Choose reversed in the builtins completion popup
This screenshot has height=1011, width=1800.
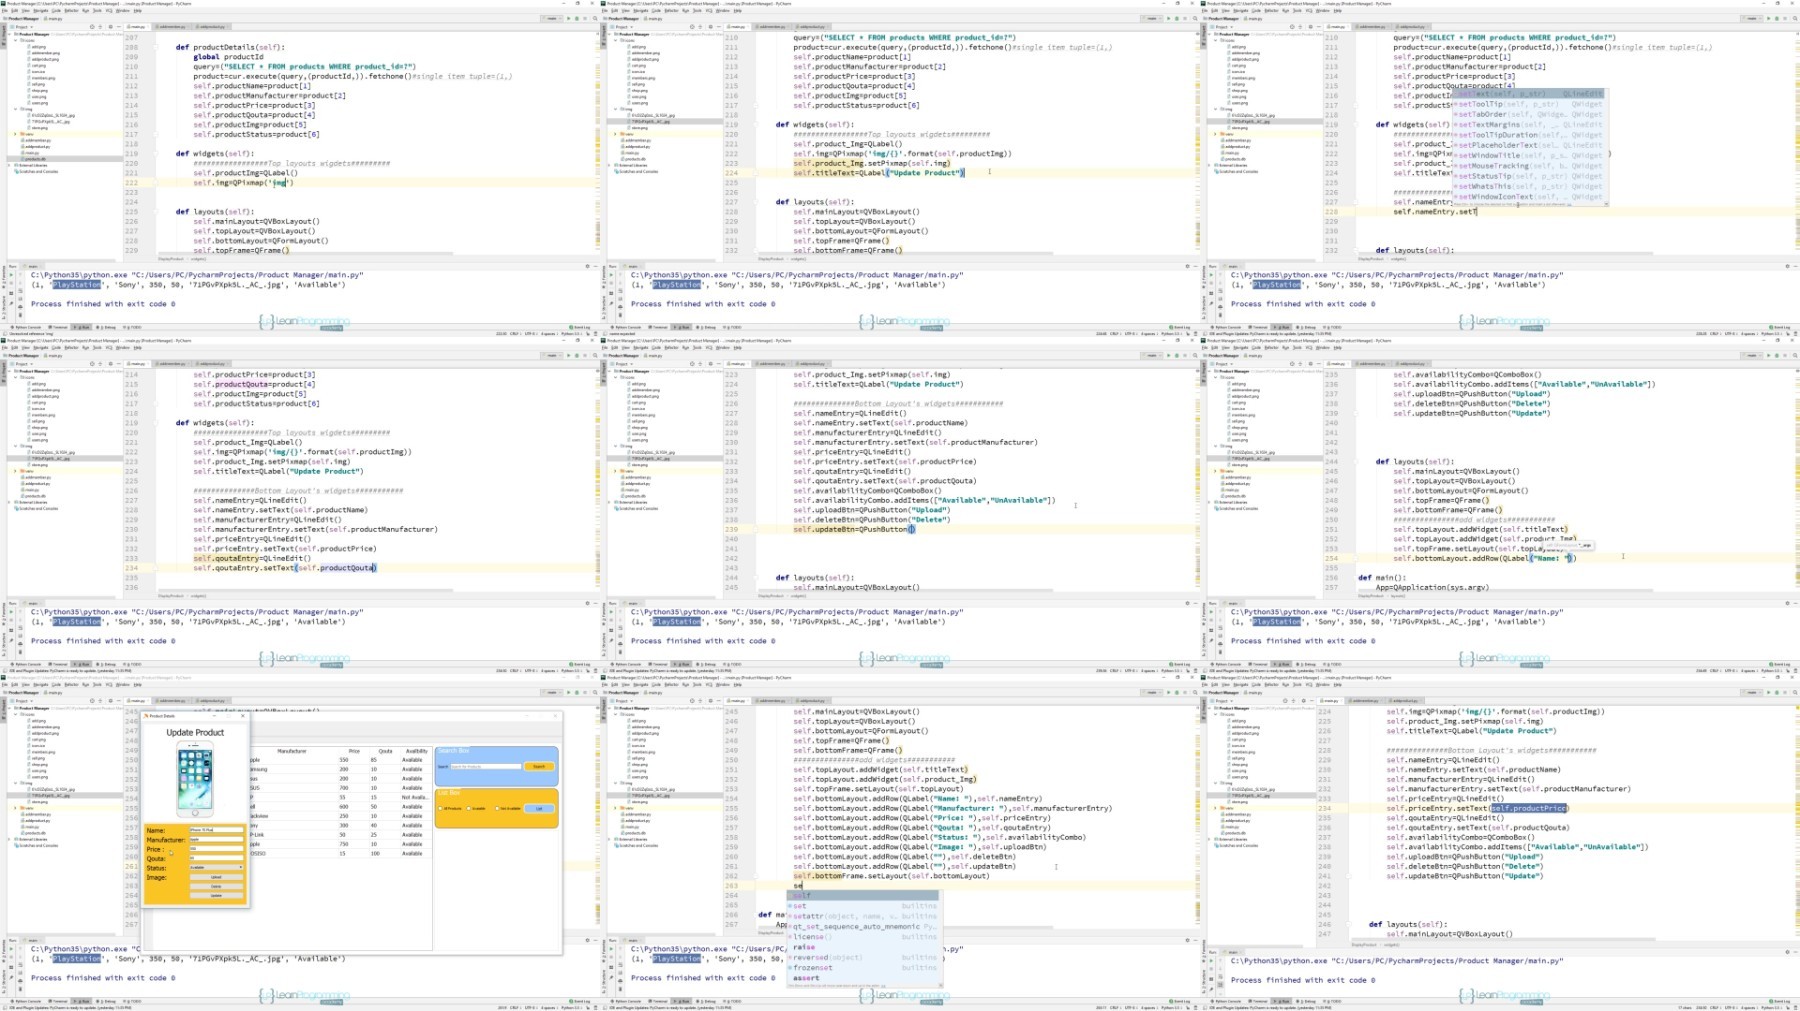click(x=863, y=957)
